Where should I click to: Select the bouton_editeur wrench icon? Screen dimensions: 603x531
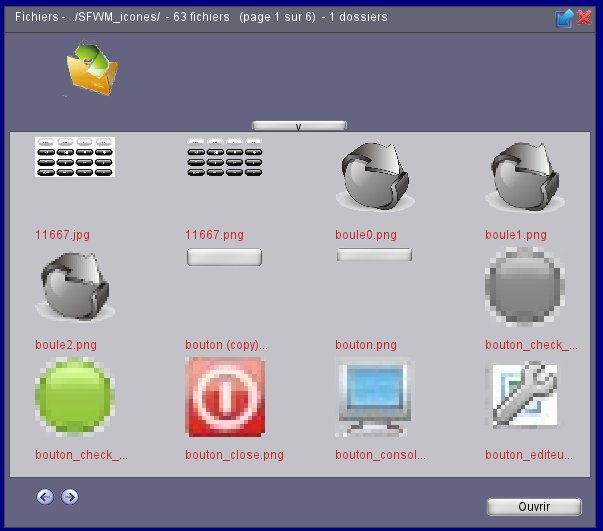tap(525, 396)
